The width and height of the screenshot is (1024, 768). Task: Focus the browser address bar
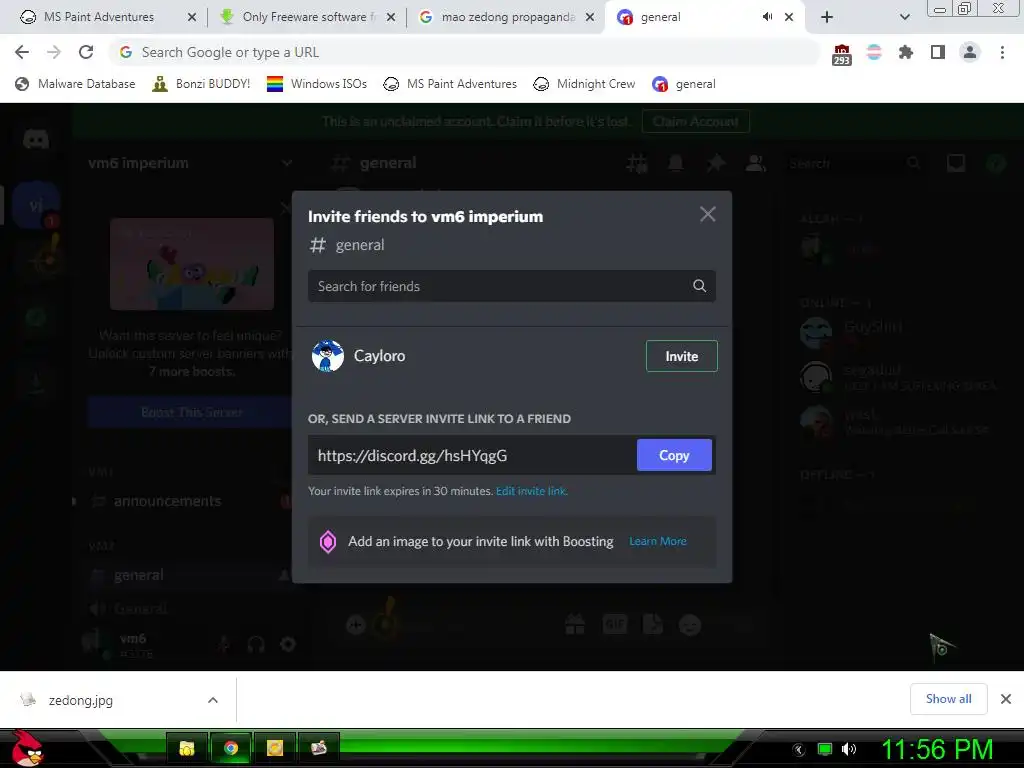[464, 52]
